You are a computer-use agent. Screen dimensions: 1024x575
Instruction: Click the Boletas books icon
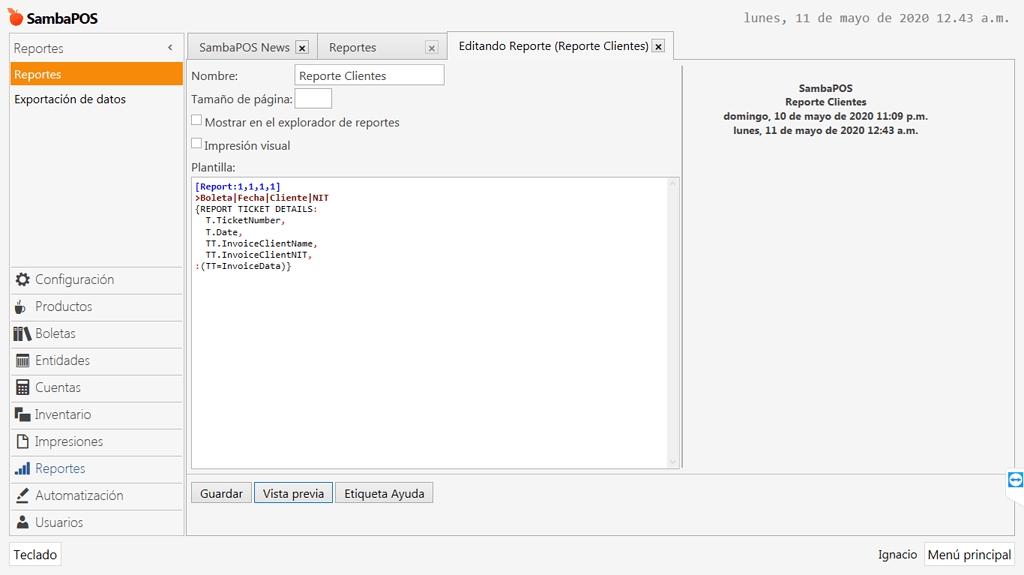pos(22,334)
